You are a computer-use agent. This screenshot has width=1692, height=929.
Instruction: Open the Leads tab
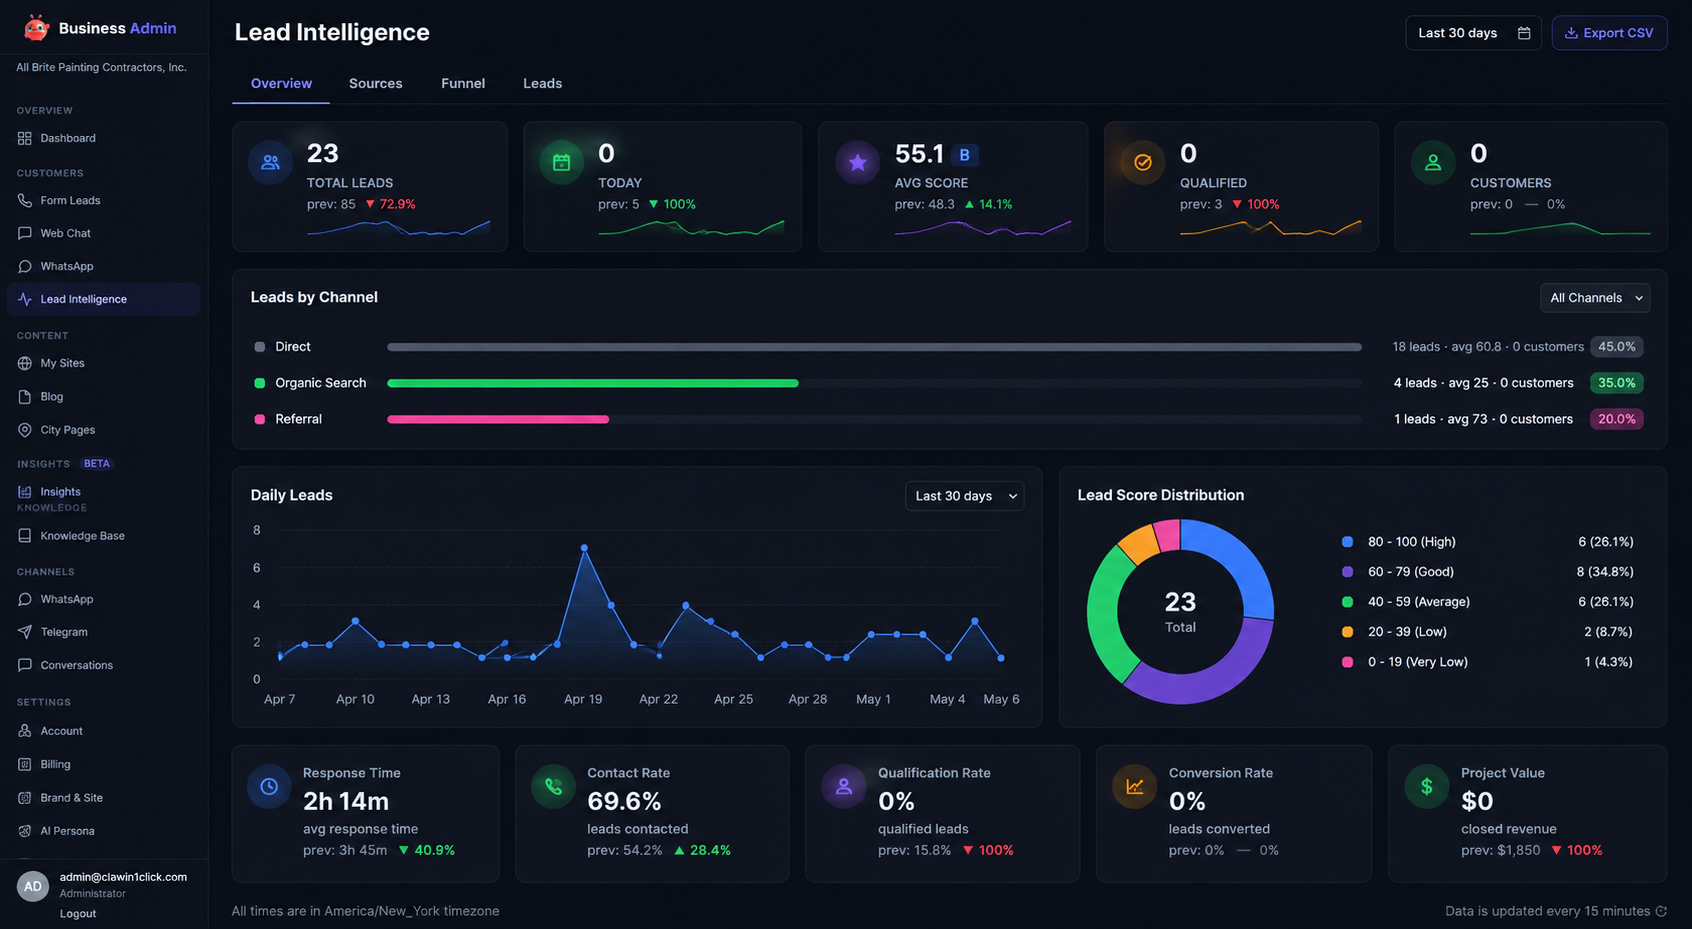pos(543,84)
